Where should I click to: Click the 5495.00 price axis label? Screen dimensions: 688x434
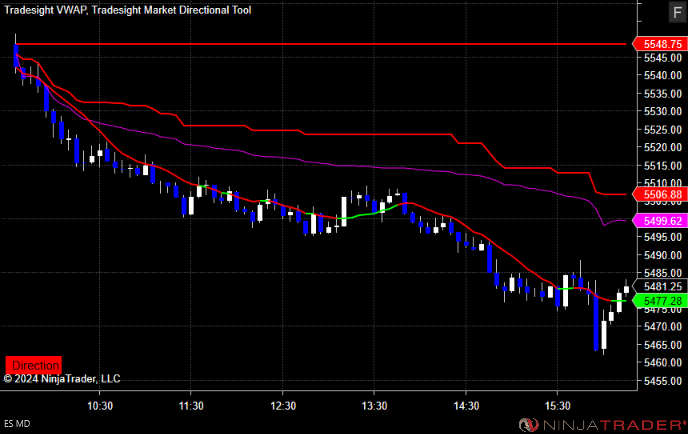(x=663, y=237)
